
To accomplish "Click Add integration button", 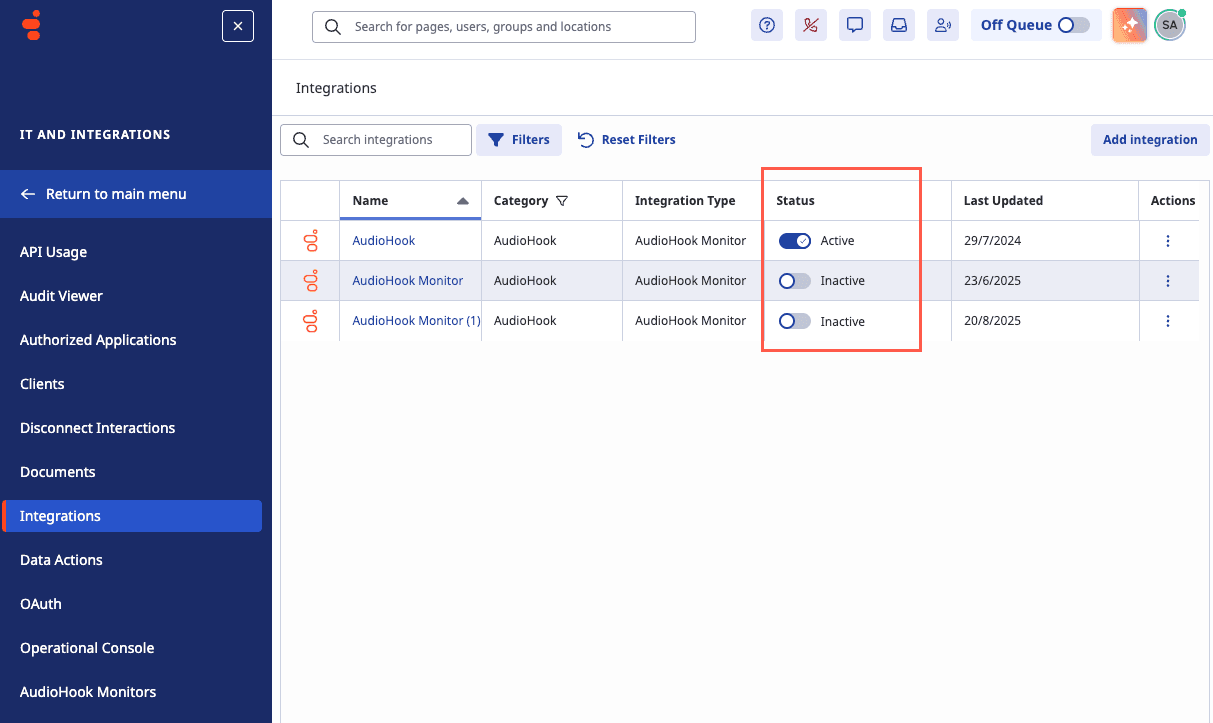I will click(x=1150, y=140).
